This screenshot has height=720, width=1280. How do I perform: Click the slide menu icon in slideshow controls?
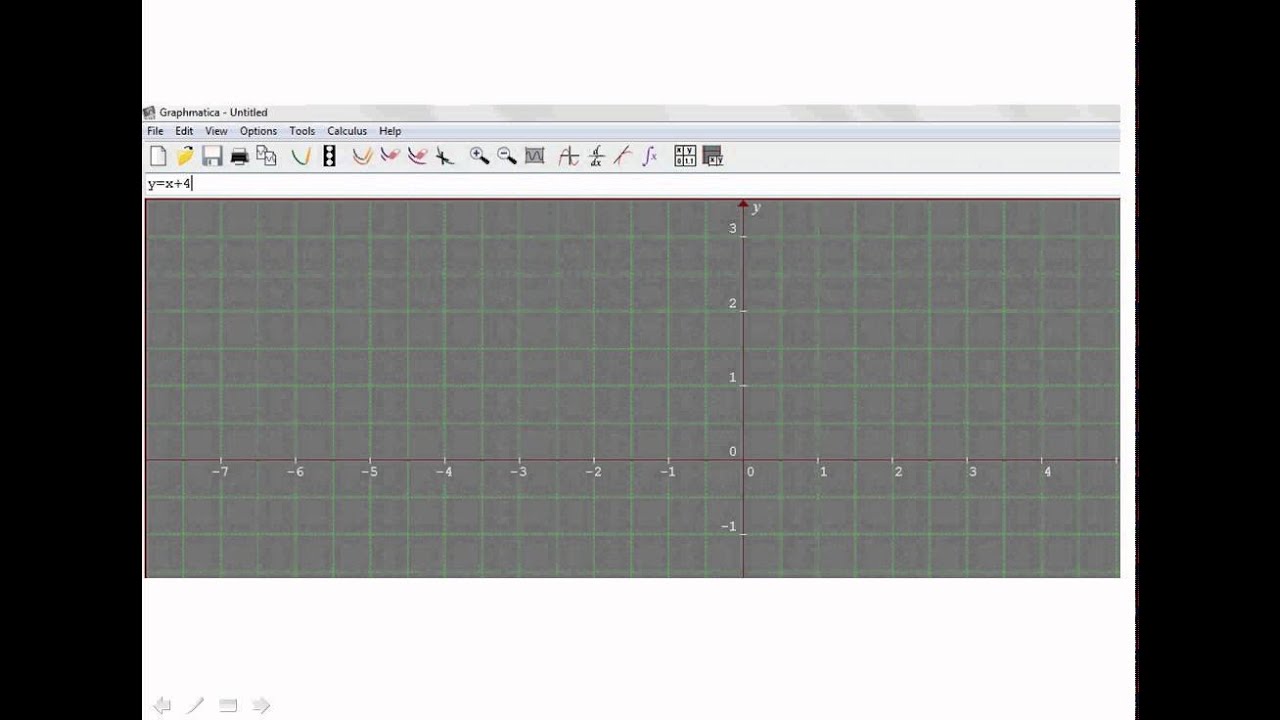pos(228,706)
